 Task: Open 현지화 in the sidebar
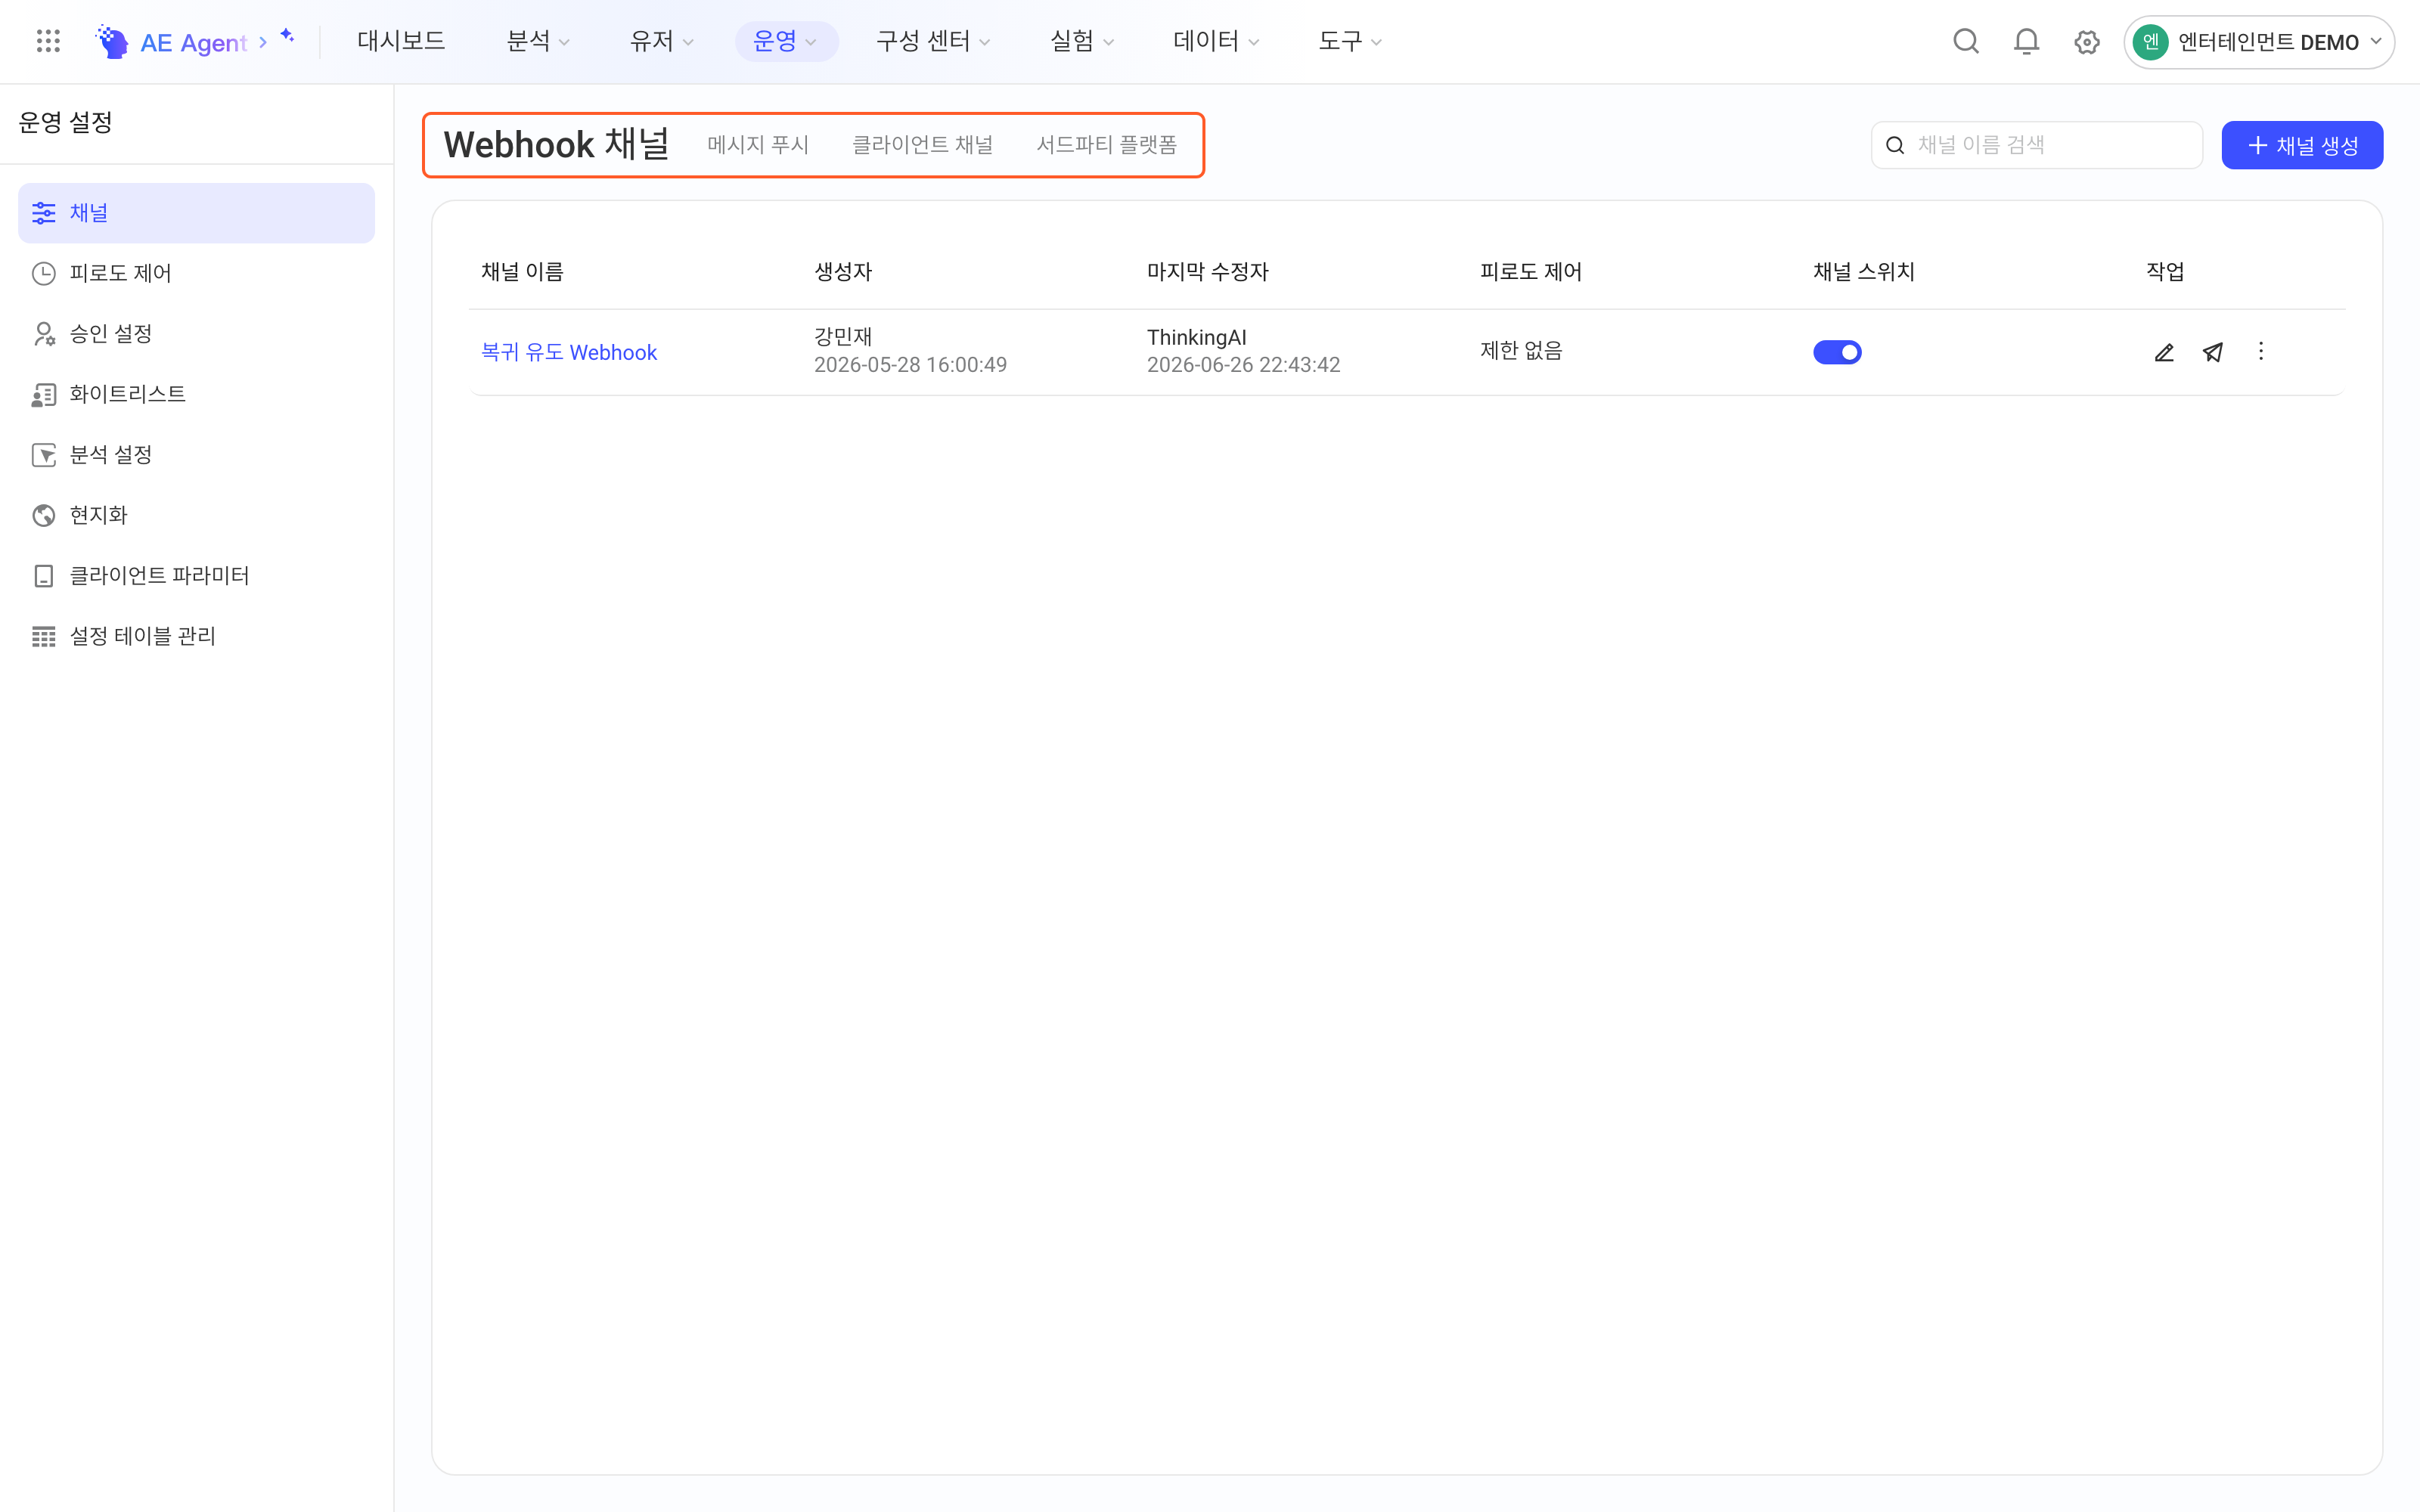tap(196, 515)
